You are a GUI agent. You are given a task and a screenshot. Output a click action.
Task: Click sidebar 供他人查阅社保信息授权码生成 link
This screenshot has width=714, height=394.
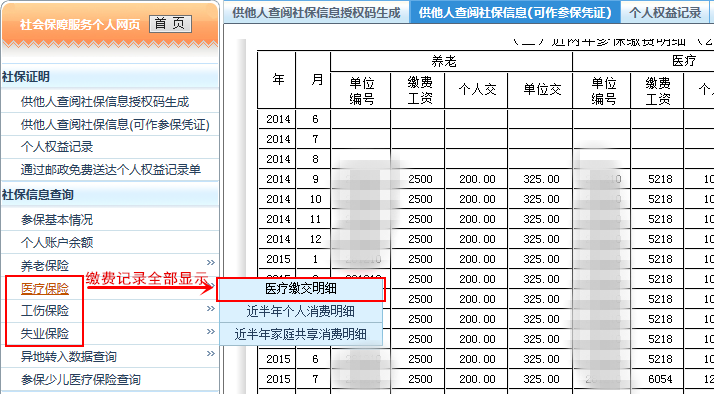(x=105, y=102)
